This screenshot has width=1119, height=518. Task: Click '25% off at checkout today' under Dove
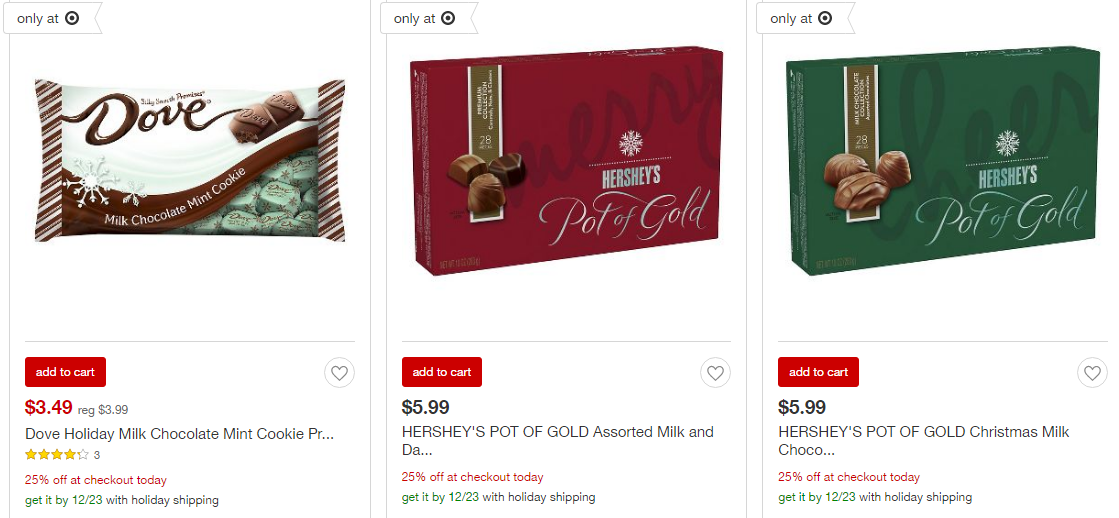(96, 480)
